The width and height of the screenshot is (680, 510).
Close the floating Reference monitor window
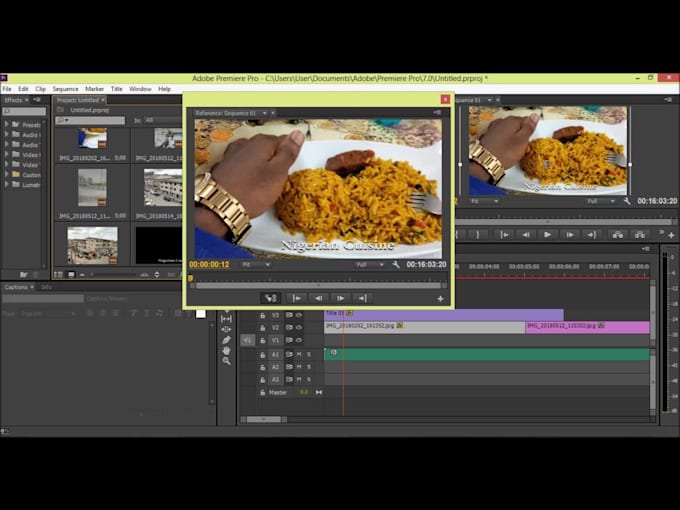coord(445,99)
